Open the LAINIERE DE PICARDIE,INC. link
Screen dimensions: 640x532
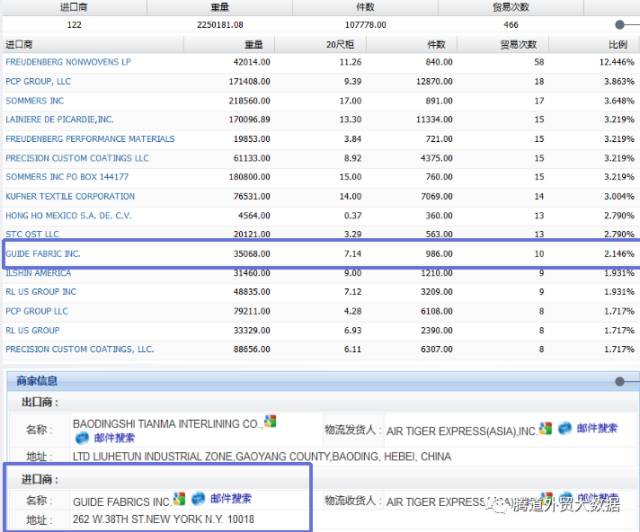tap(60, 119)
